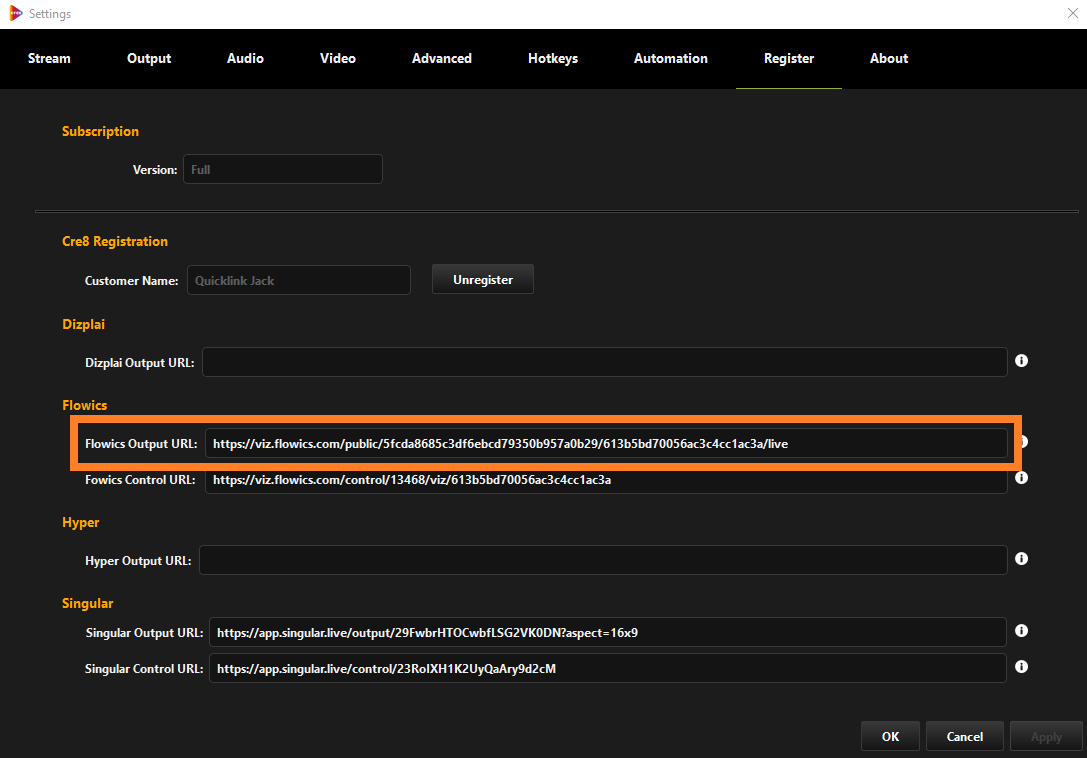Click the Dizplai section heading
Viewport: 1087px width, 758px height.
coord(83,324)
